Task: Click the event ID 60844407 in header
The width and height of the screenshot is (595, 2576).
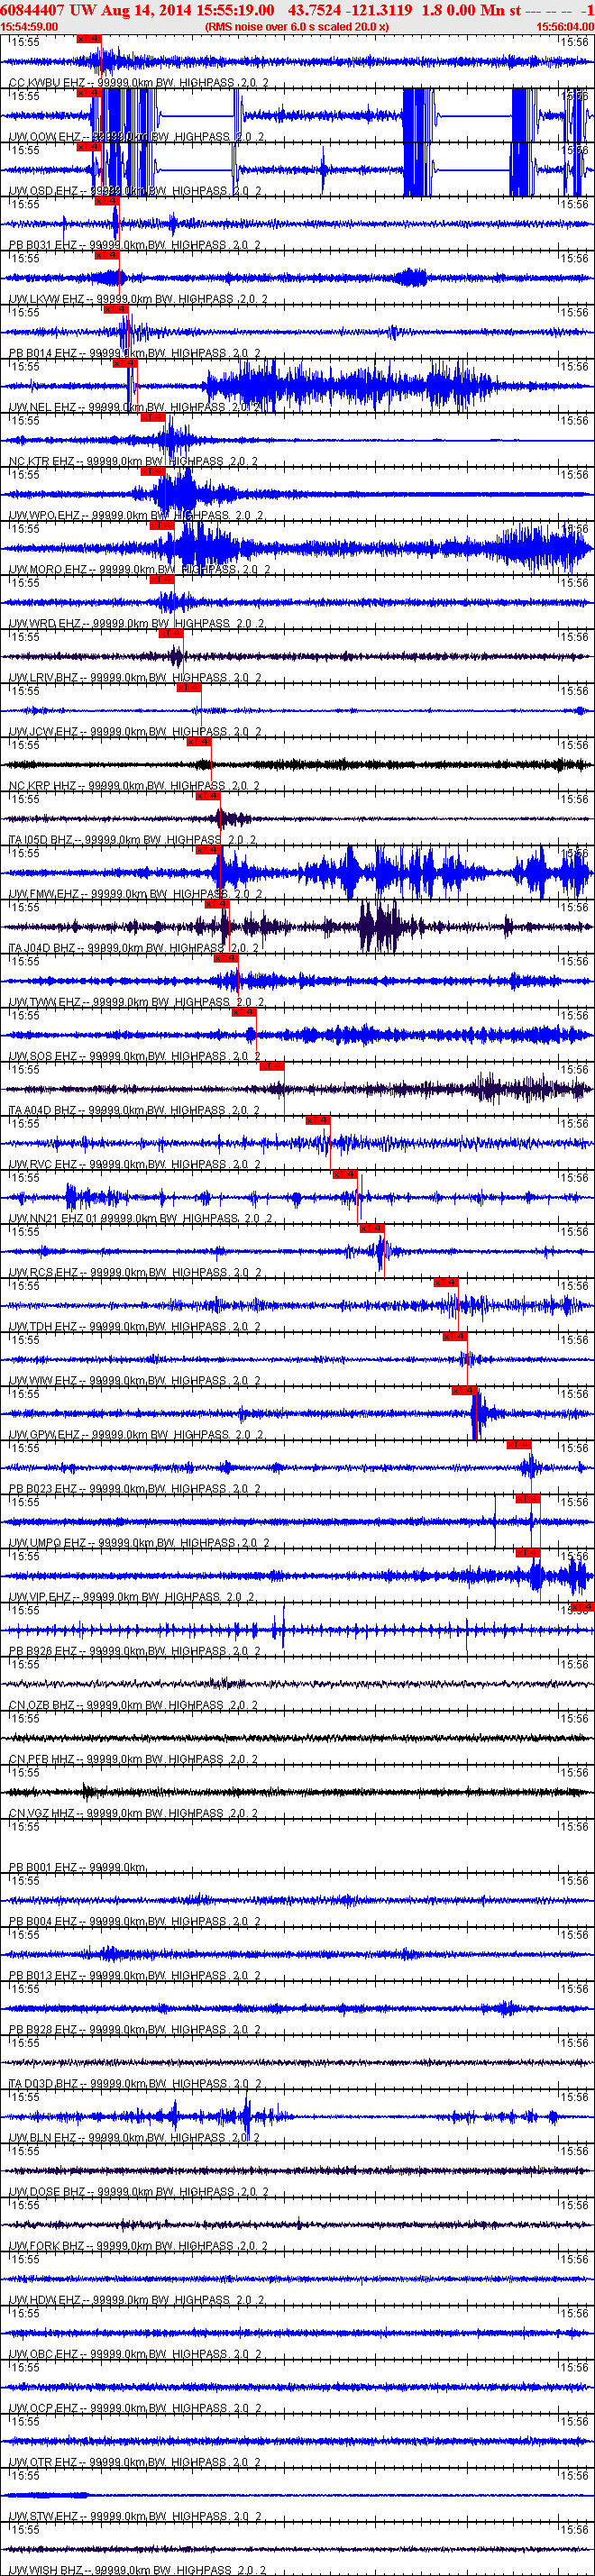Action: pyautogui.click(x=33, y=10)
